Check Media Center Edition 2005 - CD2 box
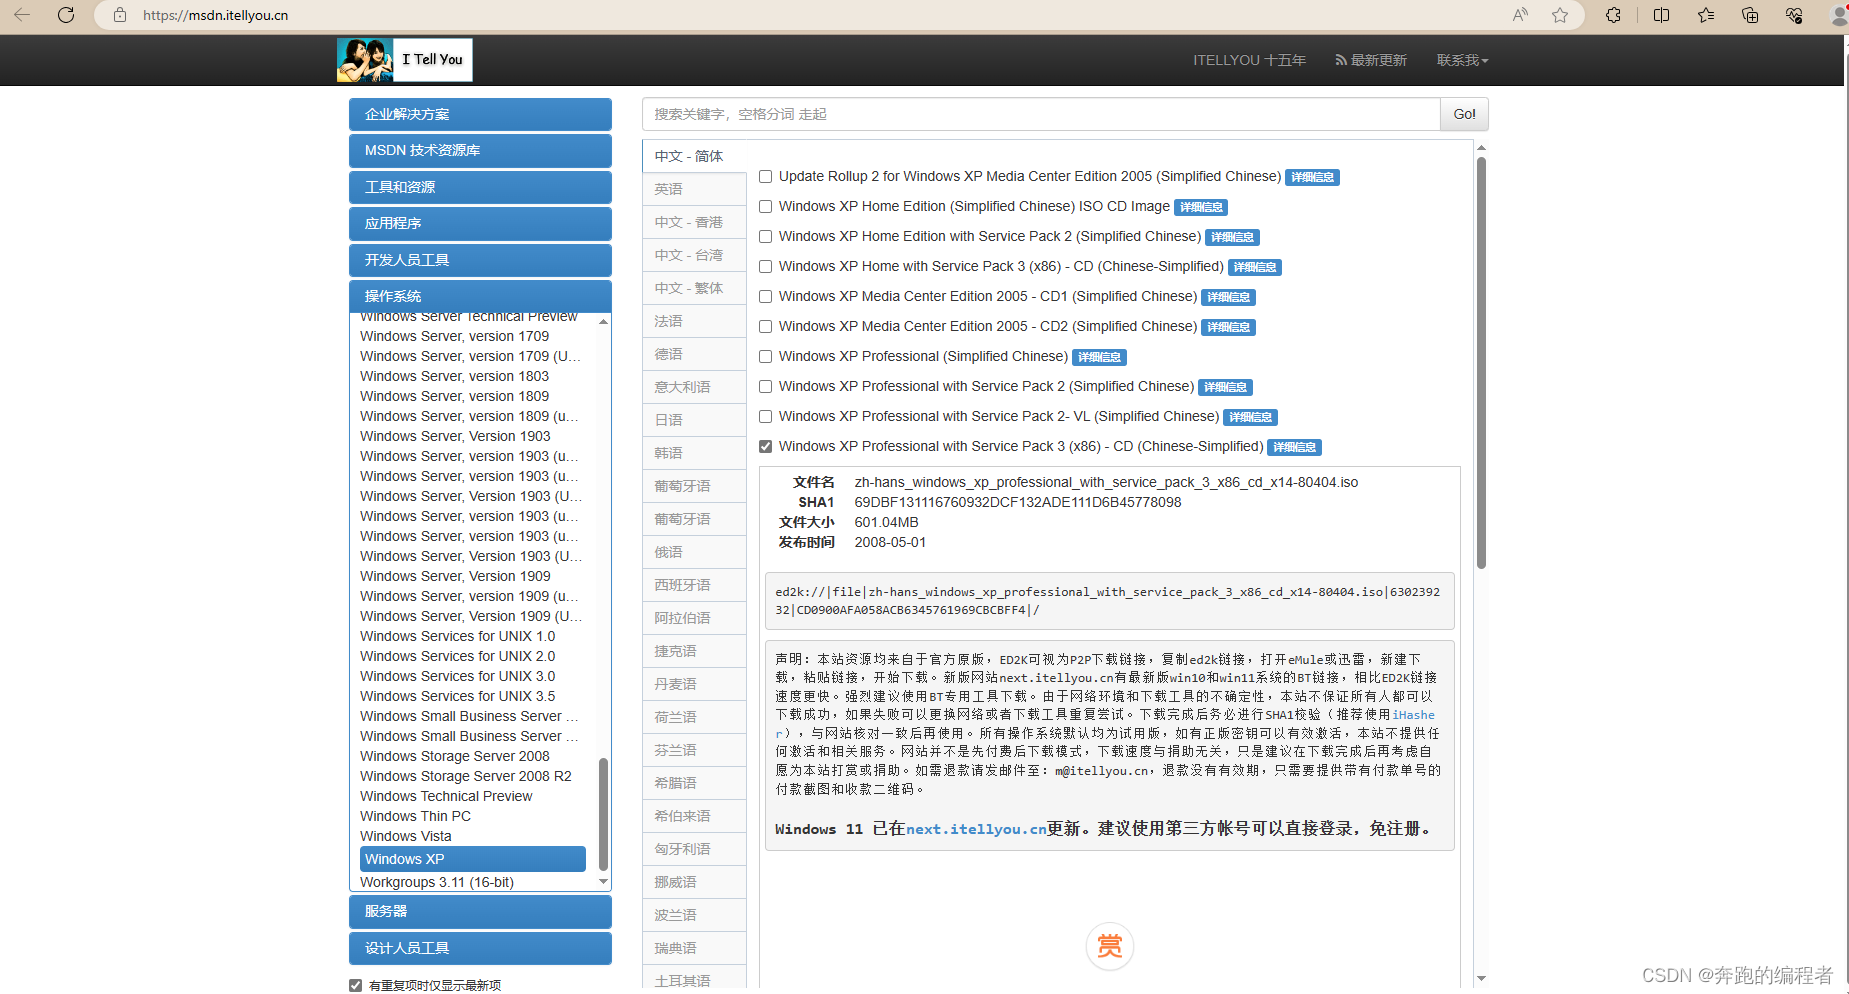 pos(765,327)
